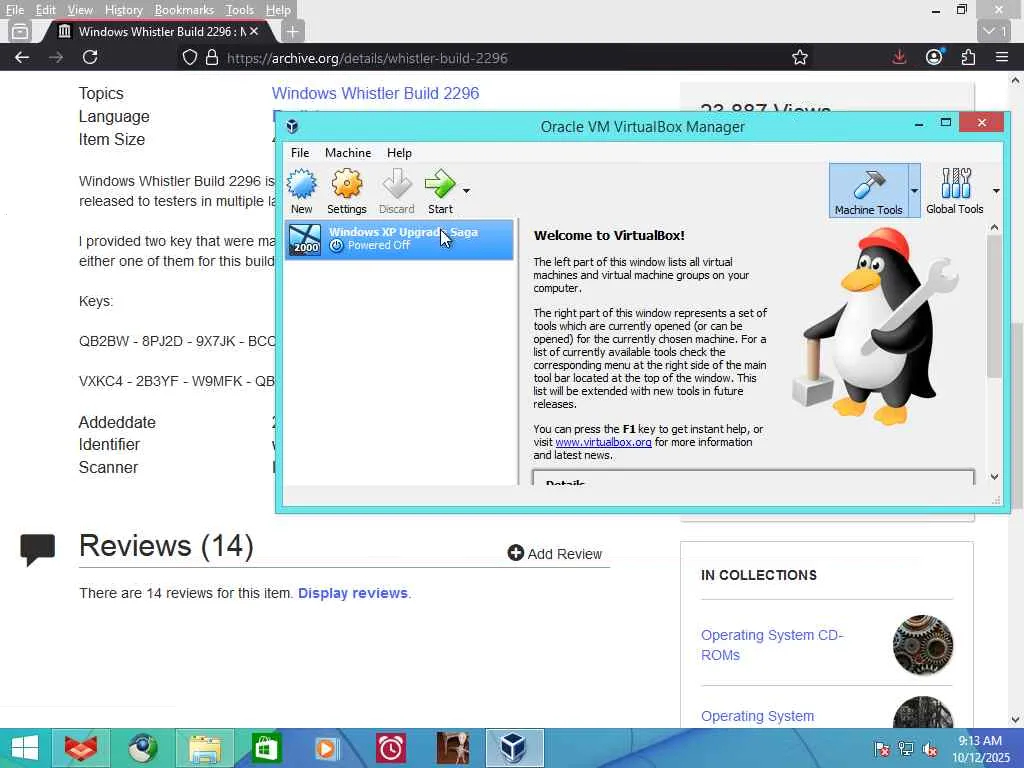The image size is (1024, 768).
Task: Open Windows Whistler Build 2296 topic link
Action: coord(376,93)
